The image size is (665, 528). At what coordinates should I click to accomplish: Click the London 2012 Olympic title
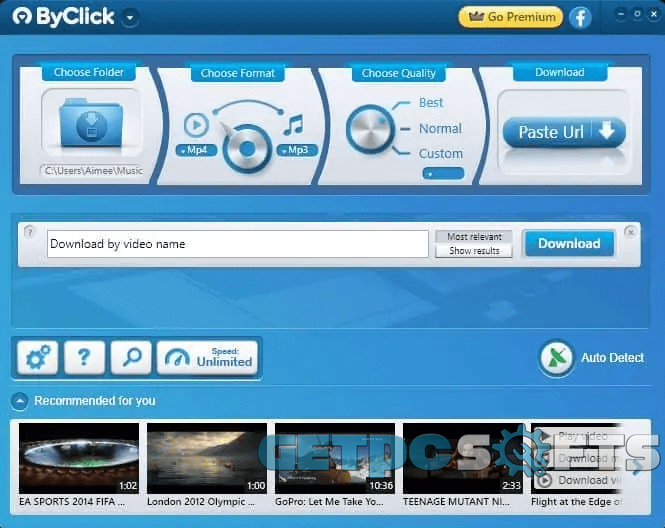coord(201,502)
